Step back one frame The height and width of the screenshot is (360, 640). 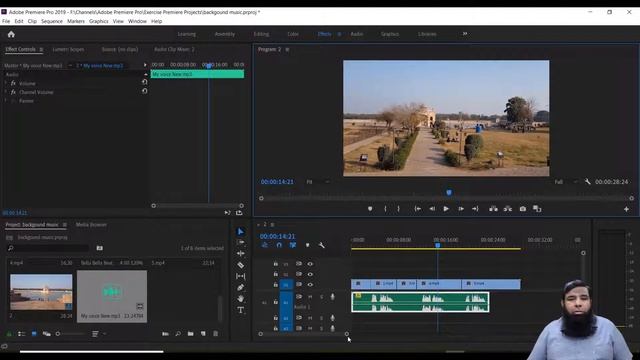point(432,209)
